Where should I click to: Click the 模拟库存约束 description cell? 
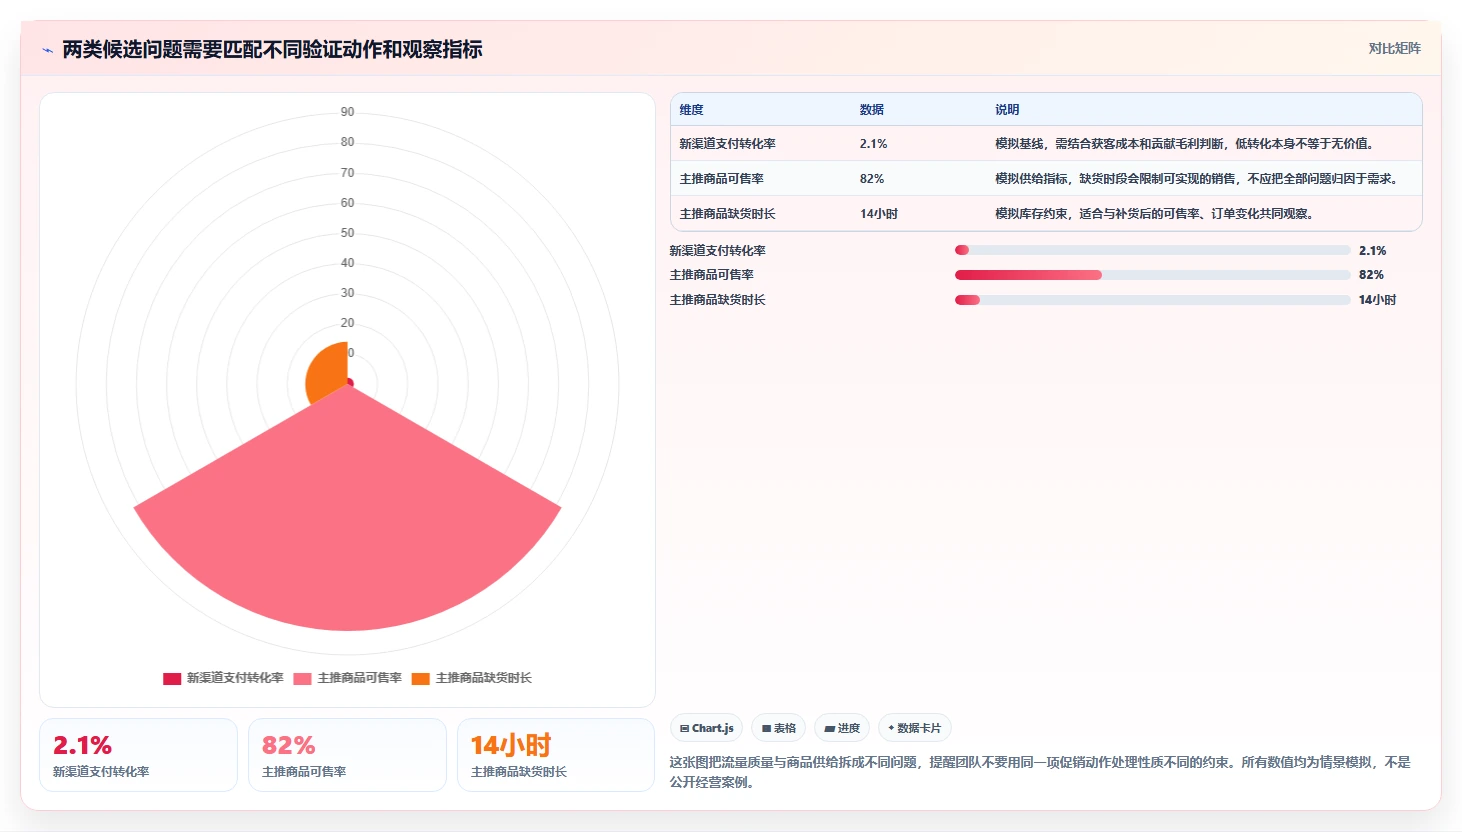(x=1155, y=214)
